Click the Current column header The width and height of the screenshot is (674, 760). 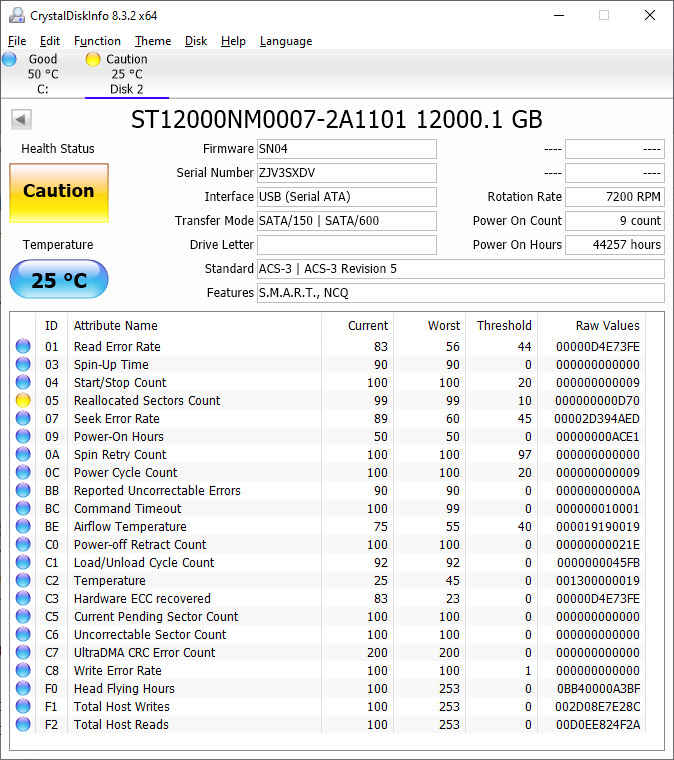click(x=368, y=326)
